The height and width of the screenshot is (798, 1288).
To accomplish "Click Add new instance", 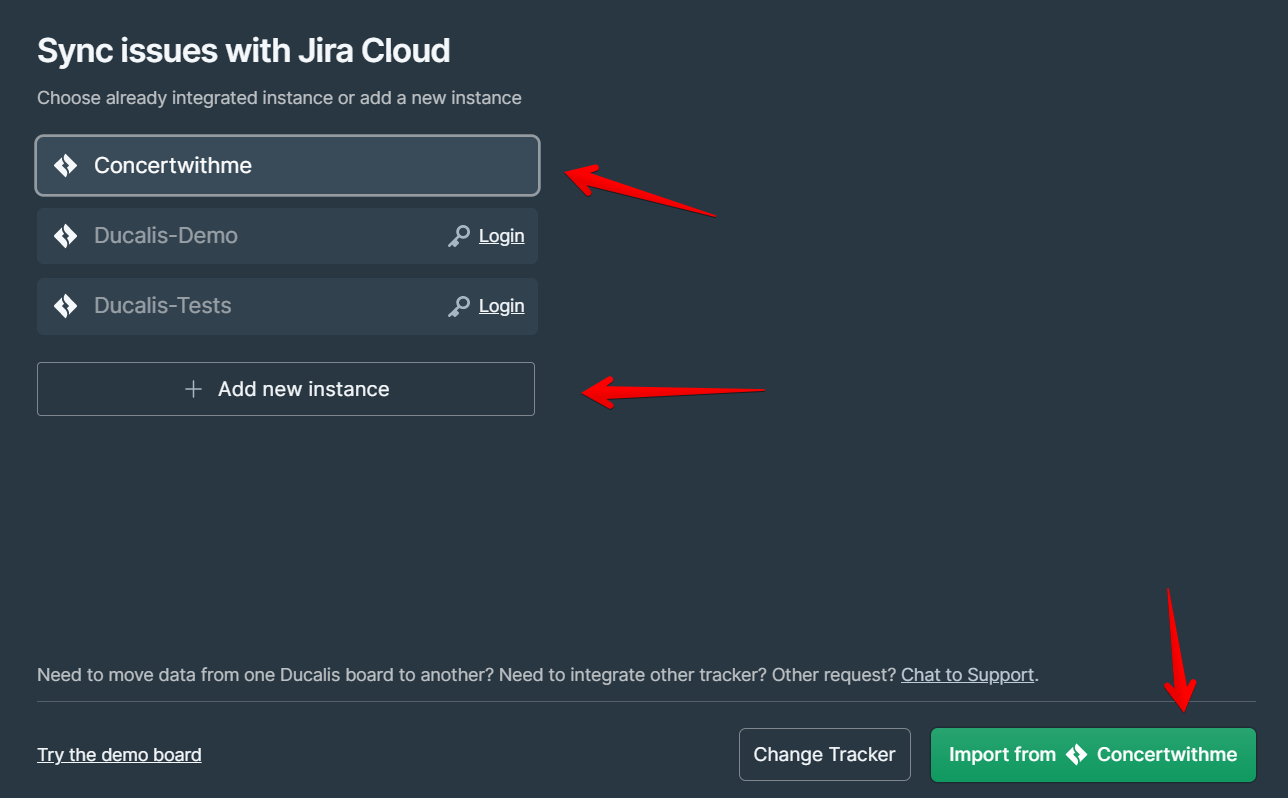I will (286, 389).
